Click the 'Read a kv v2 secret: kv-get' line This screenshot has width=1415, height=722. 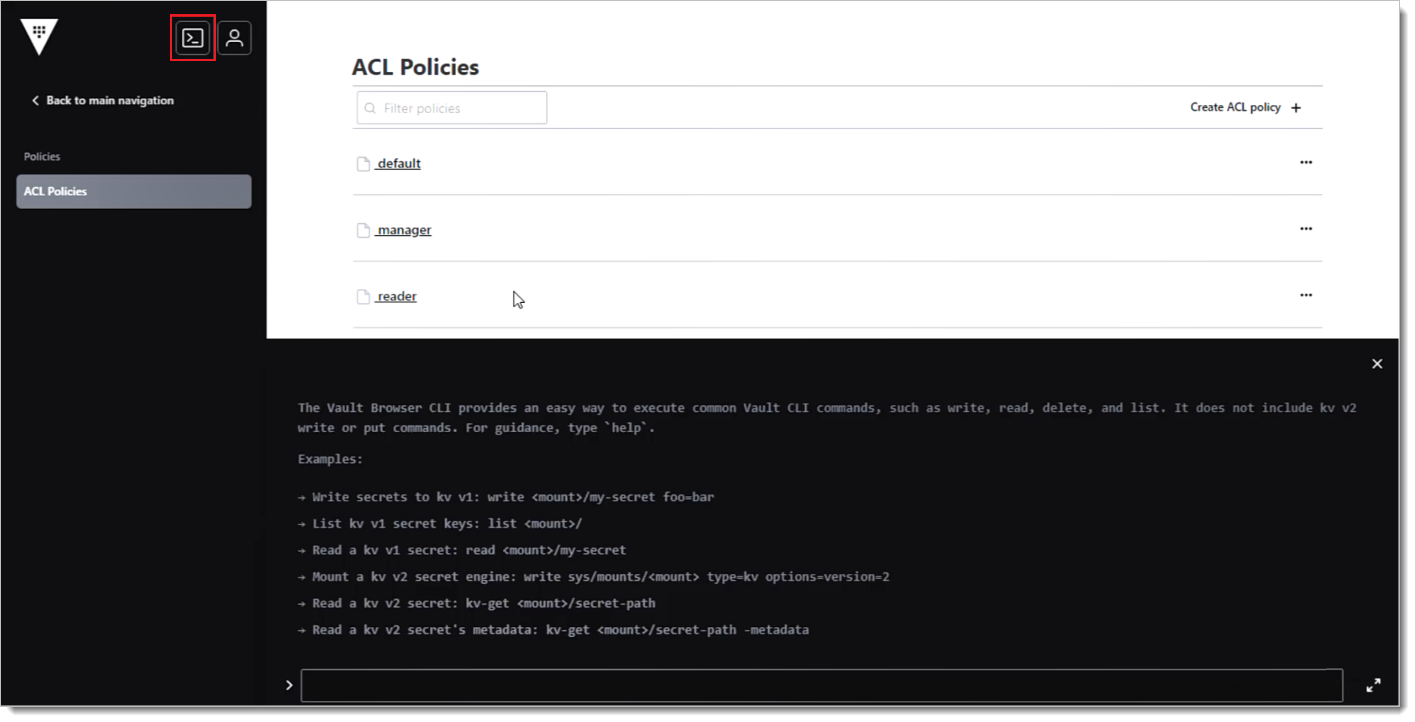pyautogui.click(x=477, y=603)
